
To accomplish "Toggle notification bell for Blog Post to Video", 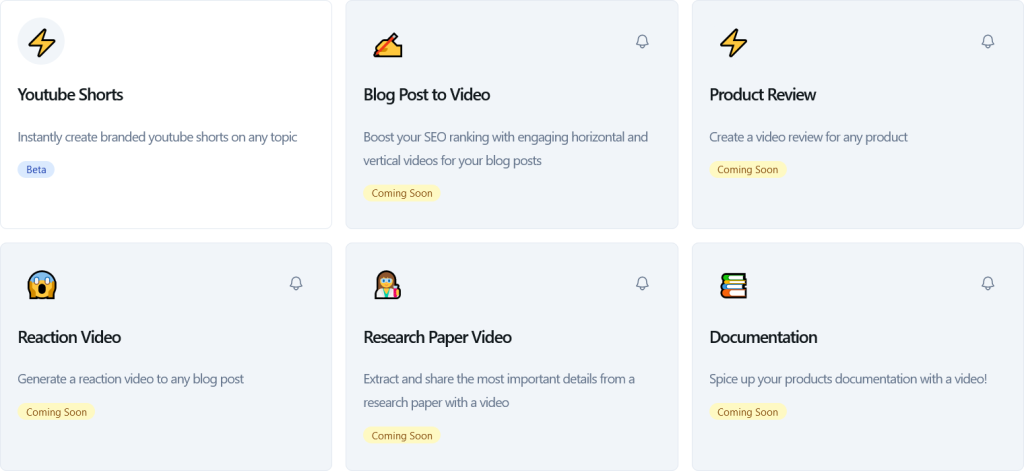I will point(642,41).
